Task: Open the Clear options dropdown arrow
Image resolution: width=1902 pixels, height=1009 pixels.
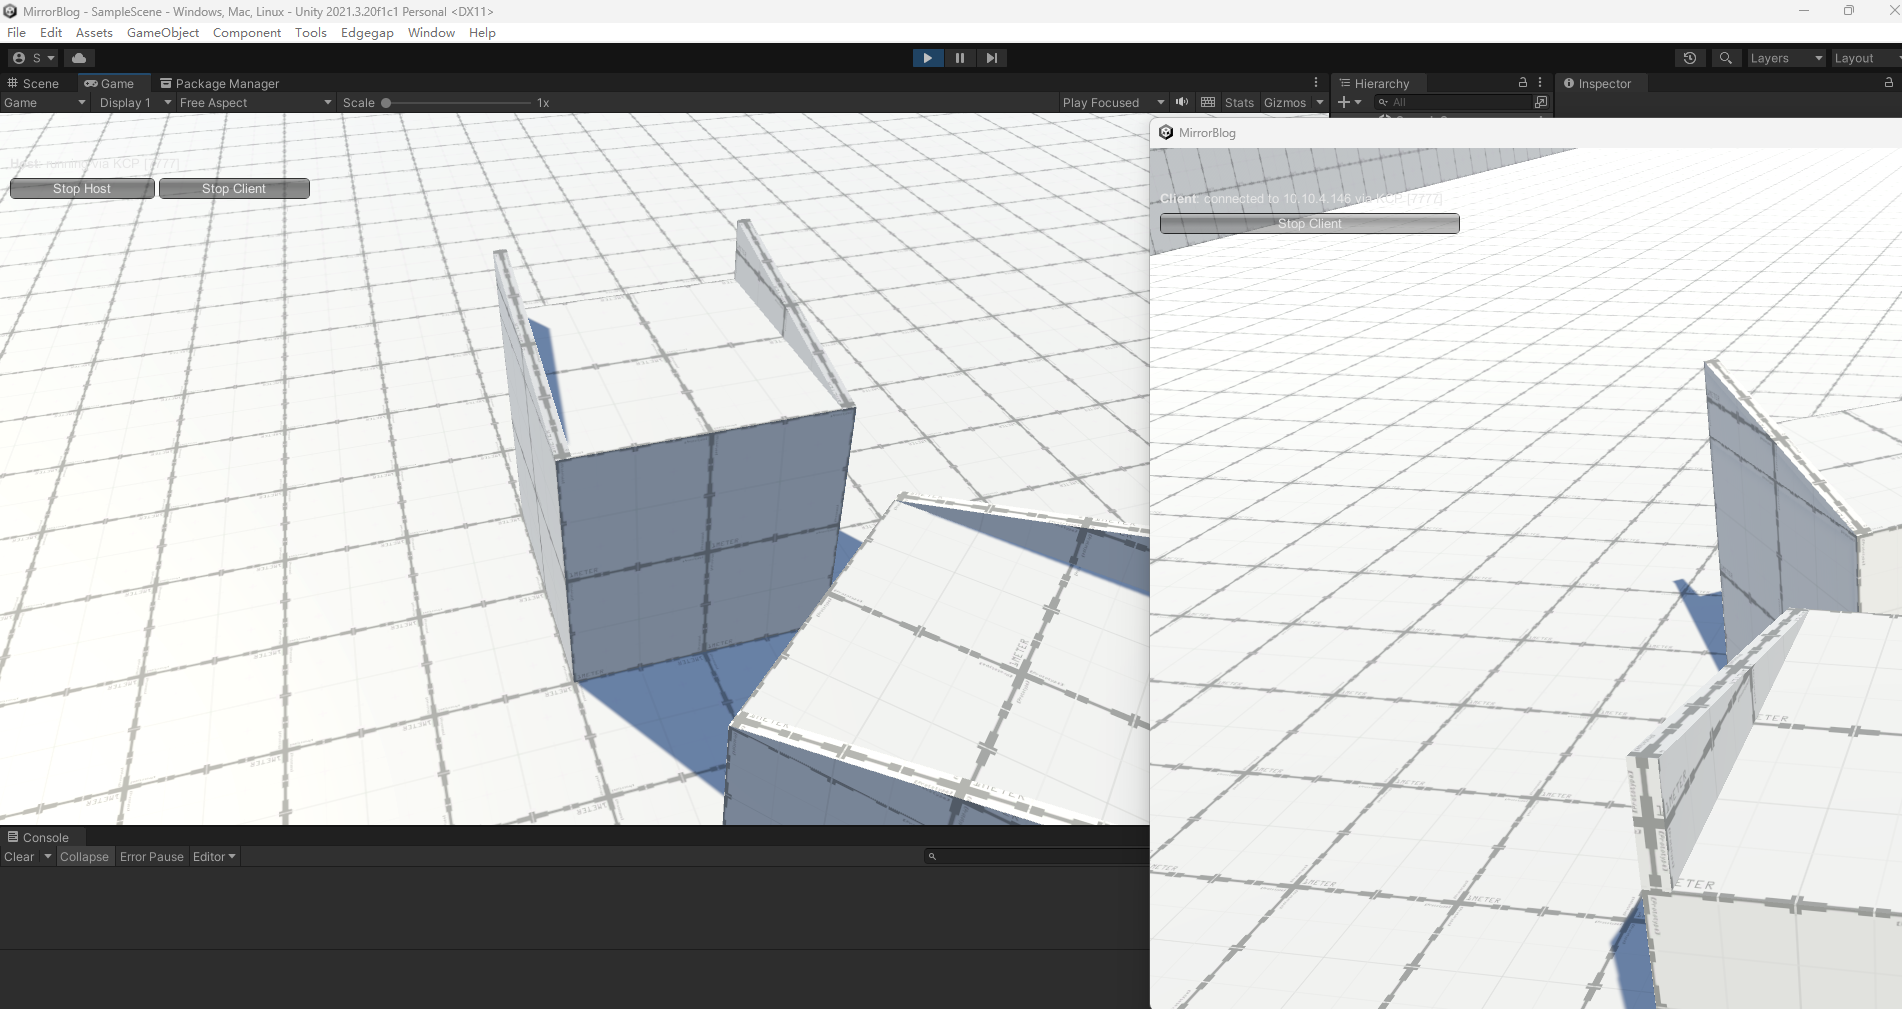Action: 47,856
